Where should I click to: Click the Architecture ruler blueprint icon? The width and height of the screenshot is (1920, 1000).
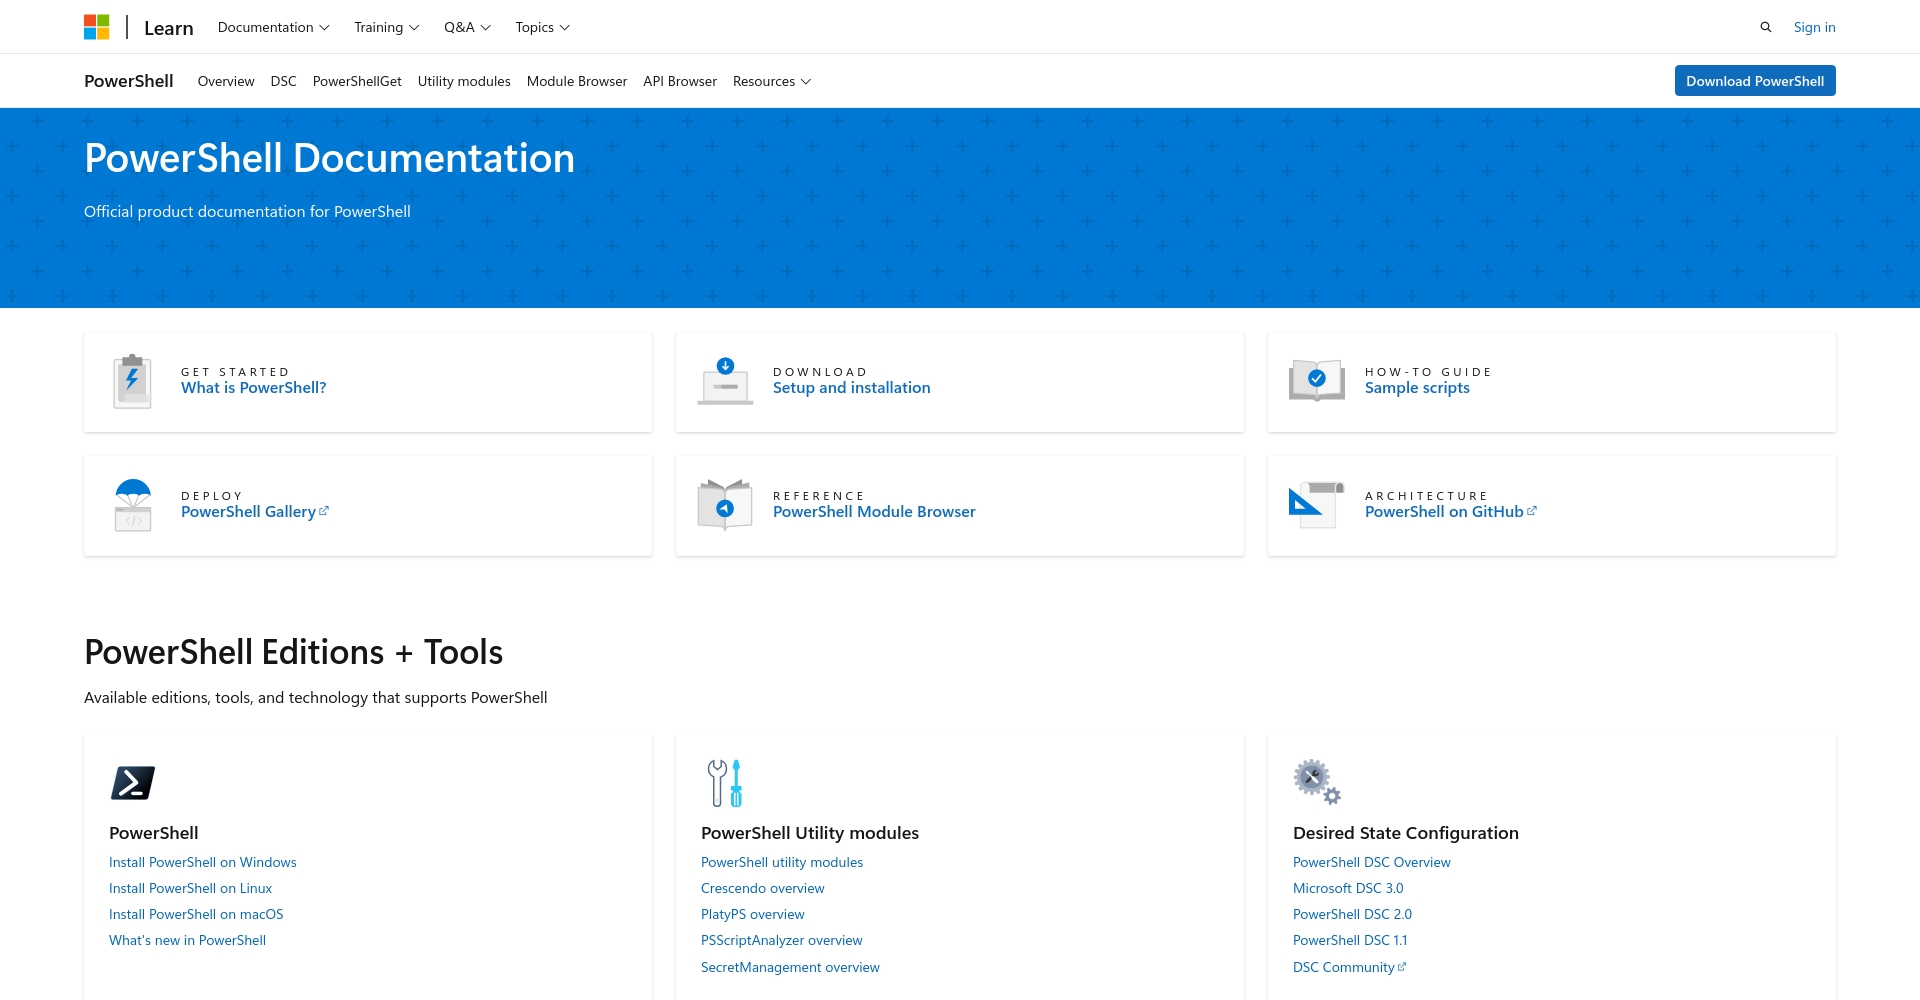click(1317, 505)
